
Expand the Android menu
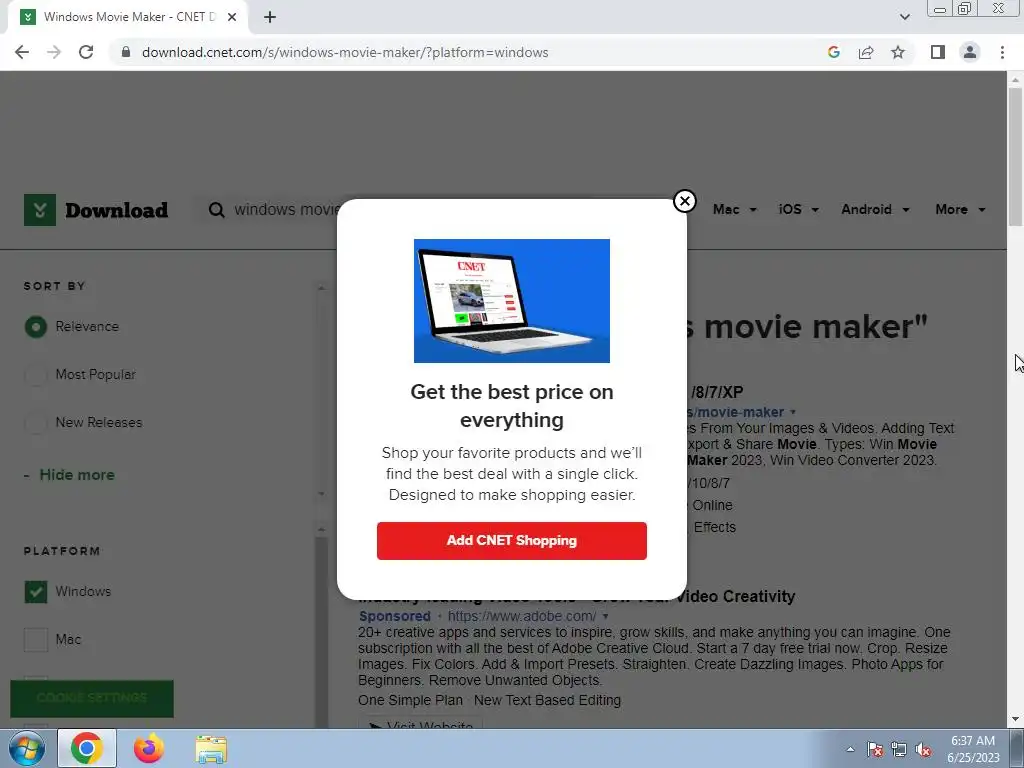(875, 210)
